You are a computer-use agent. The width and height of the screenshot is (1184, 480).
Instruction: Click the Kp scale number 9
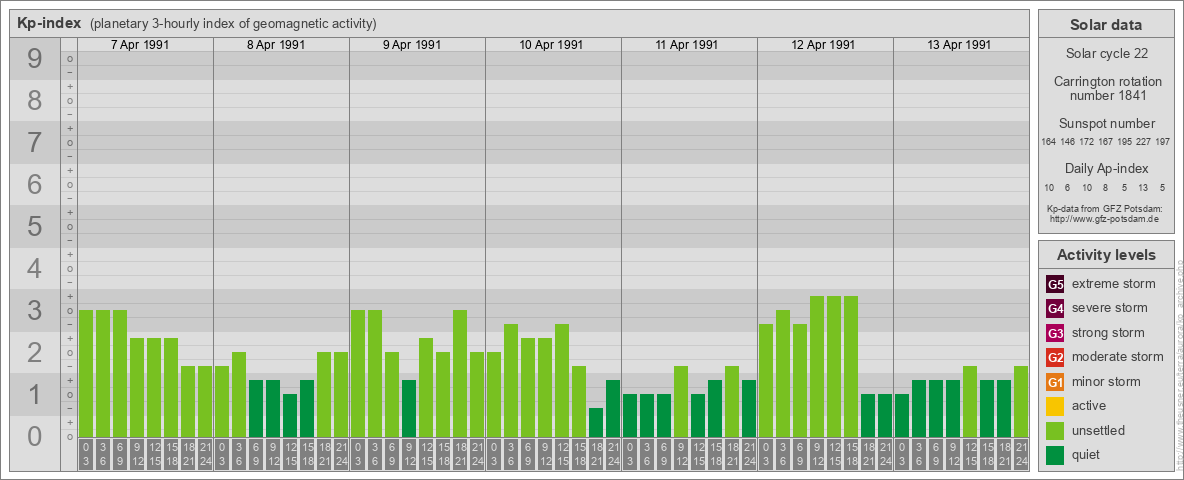pos(35,59)
